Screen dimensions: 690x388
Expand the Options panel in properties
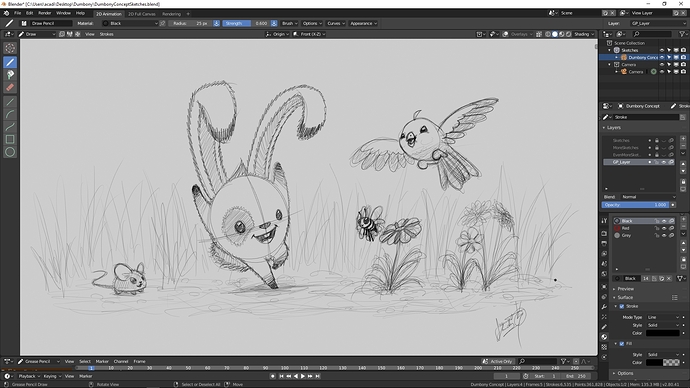[x=624, y=373]
